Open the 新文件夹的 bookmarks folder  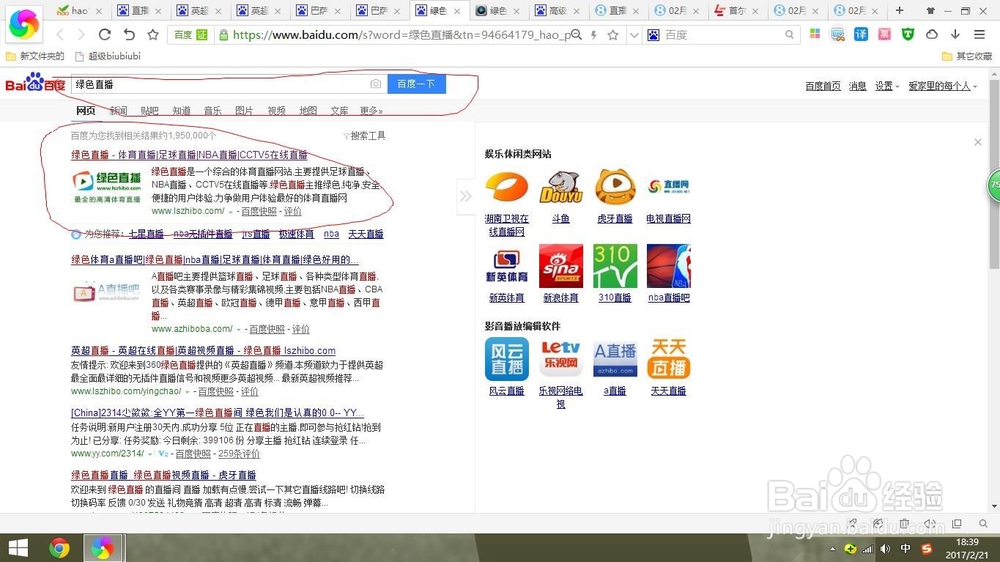(35, 56)
